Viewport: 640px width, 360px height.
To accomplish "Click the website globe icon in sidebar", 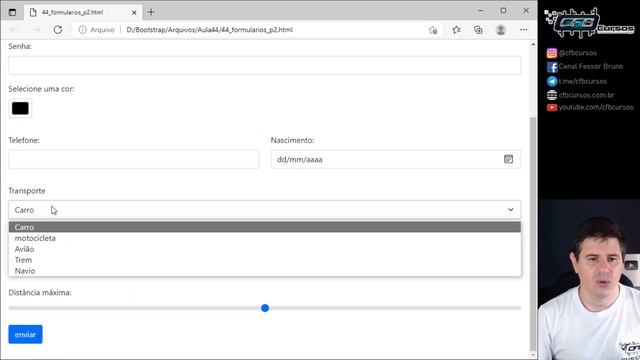I will click(552, 95).
